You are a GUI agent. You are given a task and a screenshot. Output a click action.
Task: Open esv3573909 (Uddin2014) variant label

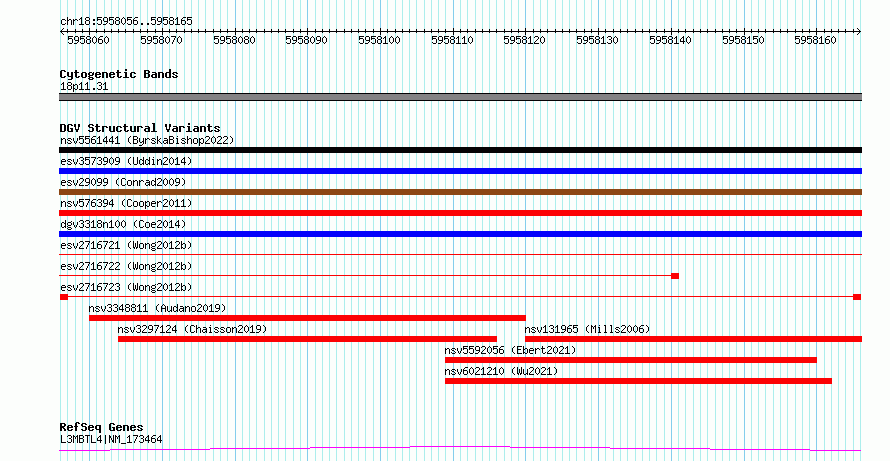point(126,161)
